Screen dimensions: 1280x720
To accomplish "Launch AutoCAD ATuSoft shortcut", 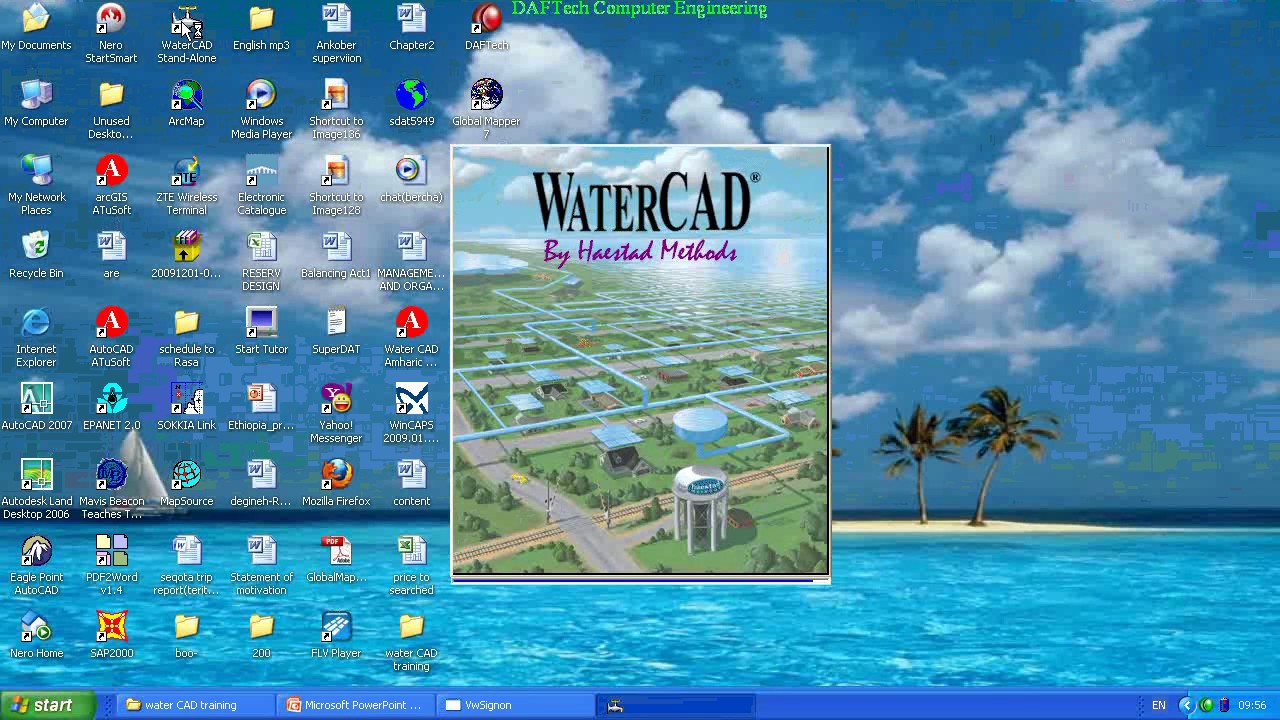I will coord(111,323).
